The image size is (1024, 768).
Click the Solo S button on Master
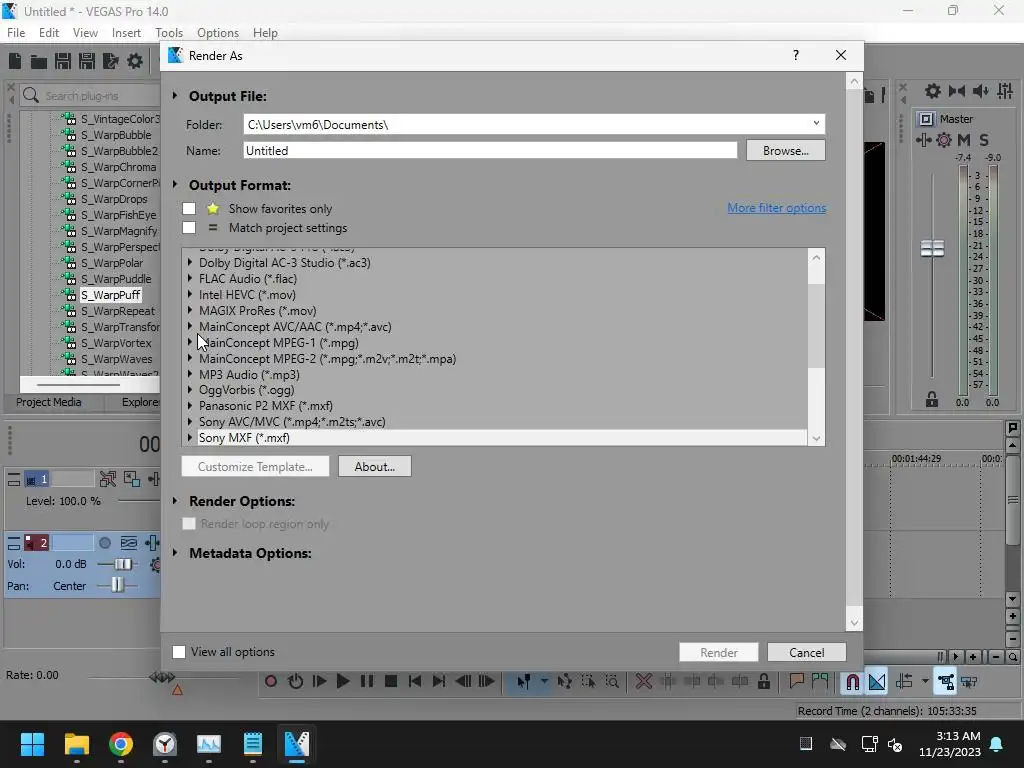(984, 140)
